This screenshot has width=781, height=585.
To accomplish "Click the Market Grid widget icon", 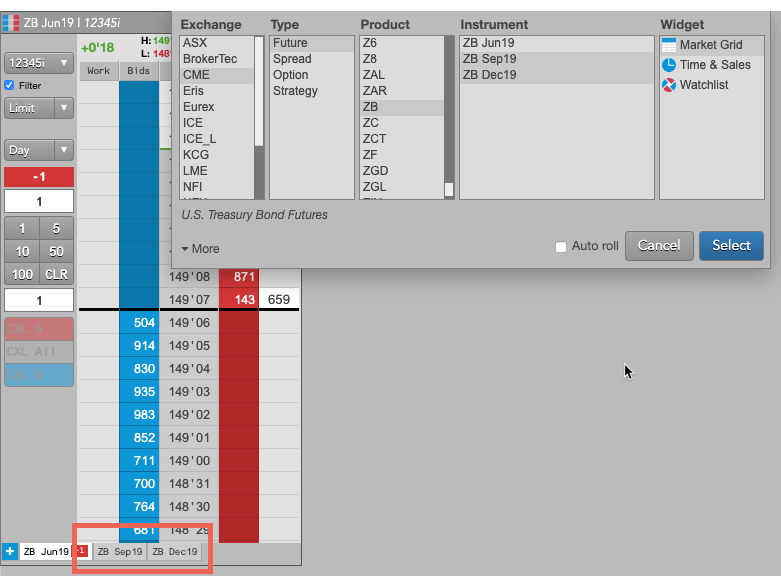I will (669, 45).
